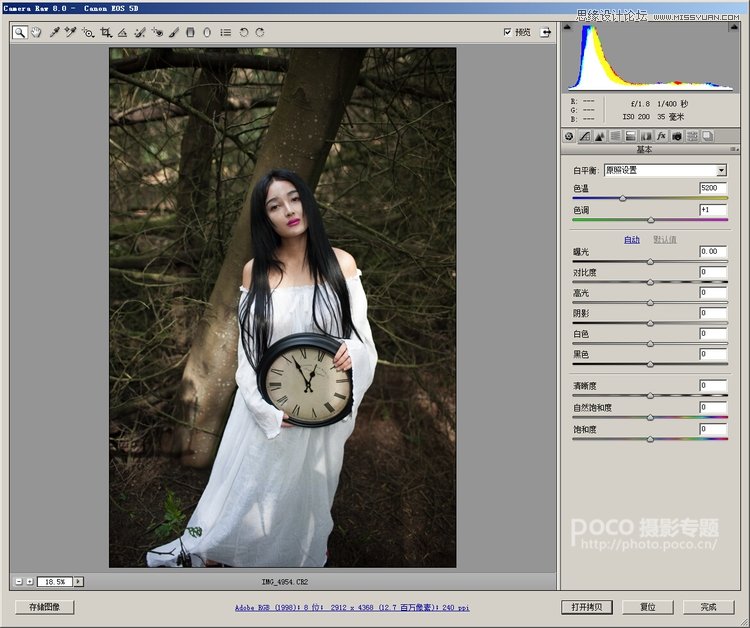The width and height of the screenshot is (750, 628).
Task: Click the 清晰度 clarity slider handle
Action: pyautogui.click(x=650, y=396)
